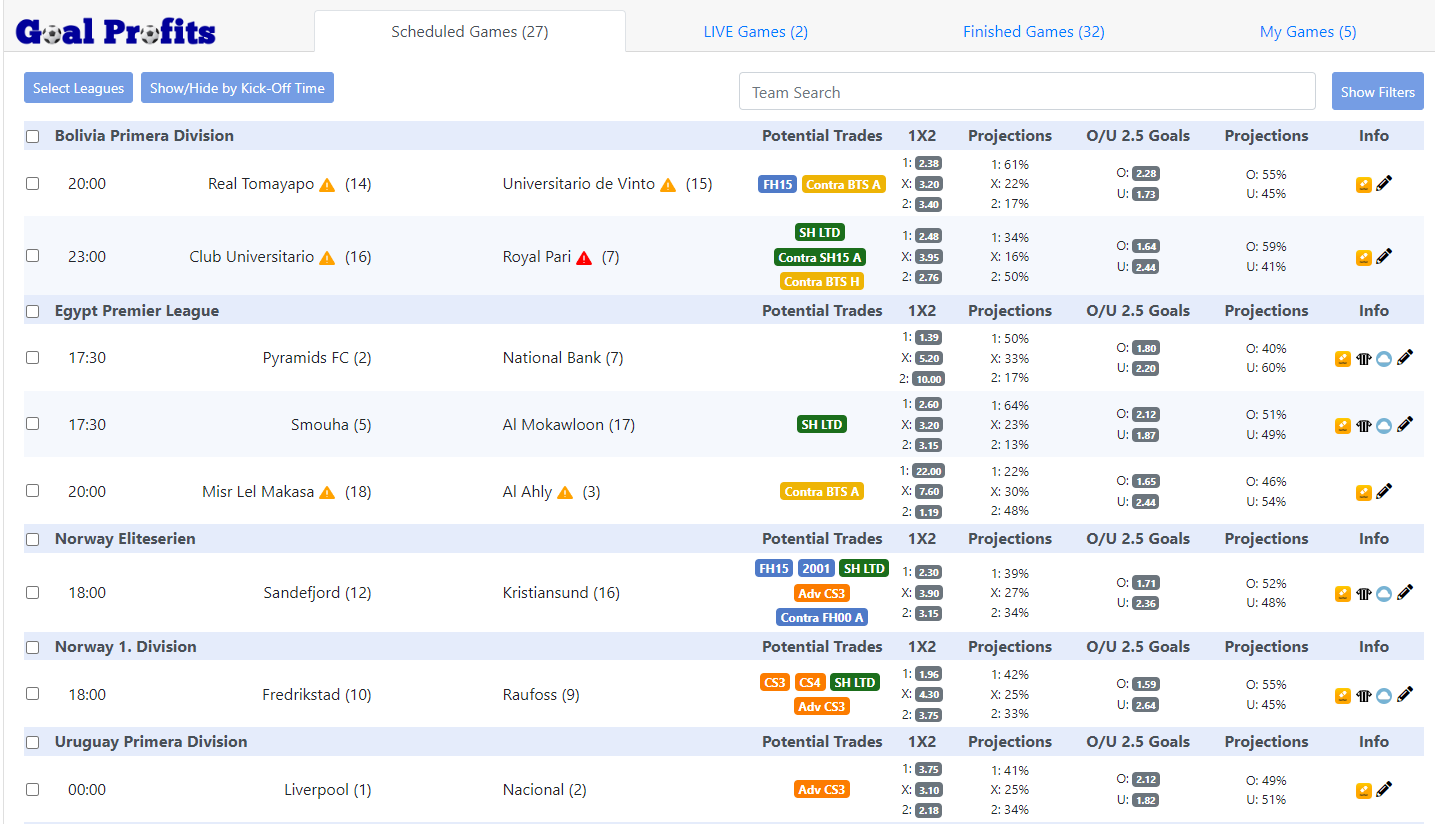Select checkbox for Liverpool v Nacional match

tap(33, 789)
